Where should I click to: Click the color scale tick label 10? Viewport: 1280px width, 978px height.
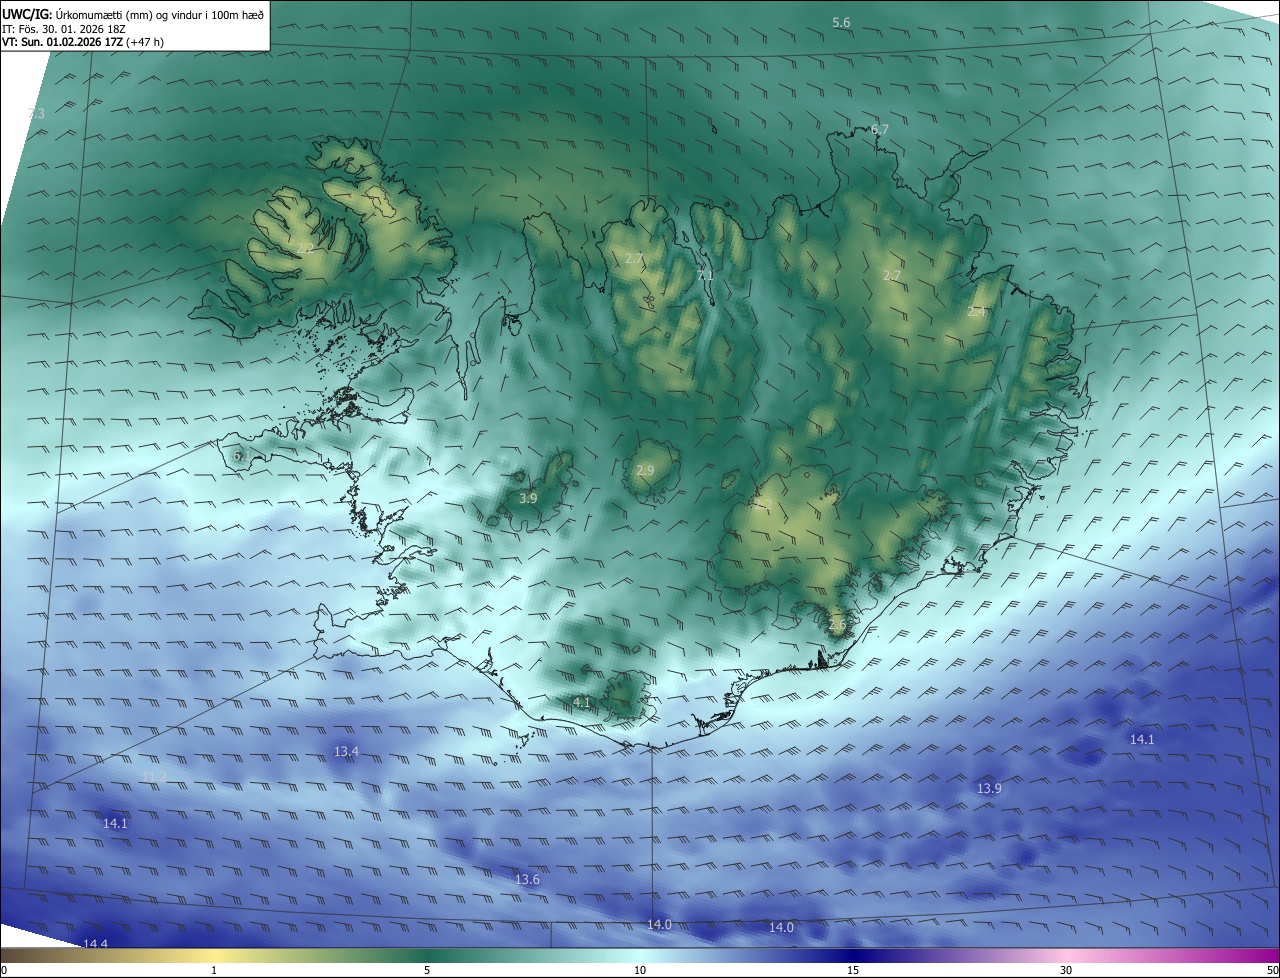(x=640, y=970)
